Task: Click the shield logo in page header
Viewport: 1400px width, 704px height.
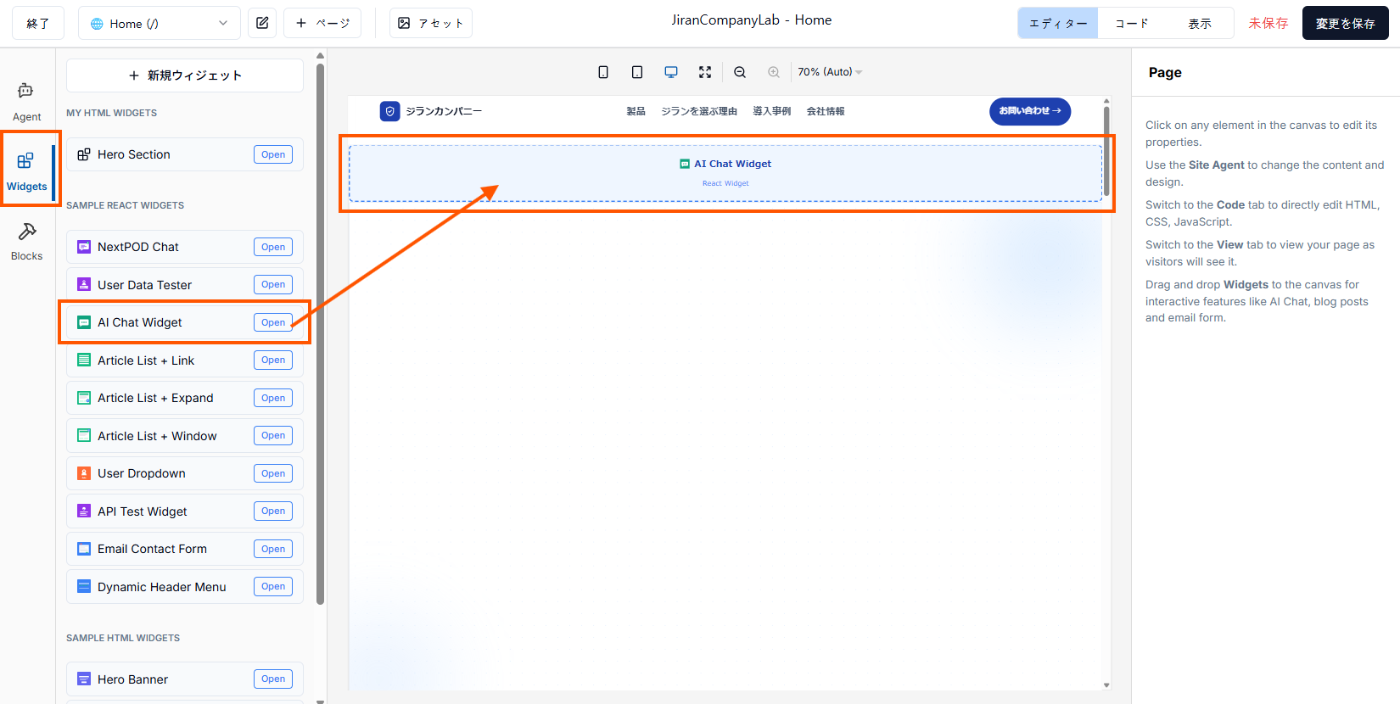Action: (x=390, y=111)
